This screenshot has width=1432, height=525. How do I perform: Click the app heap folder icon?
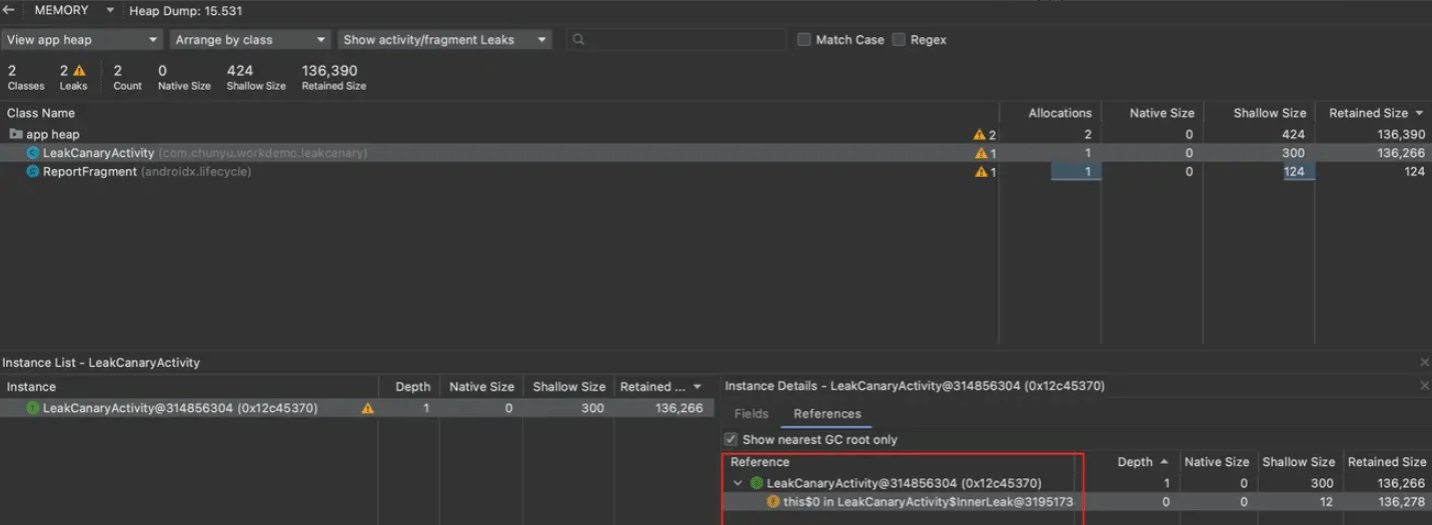tap(16, 134)
